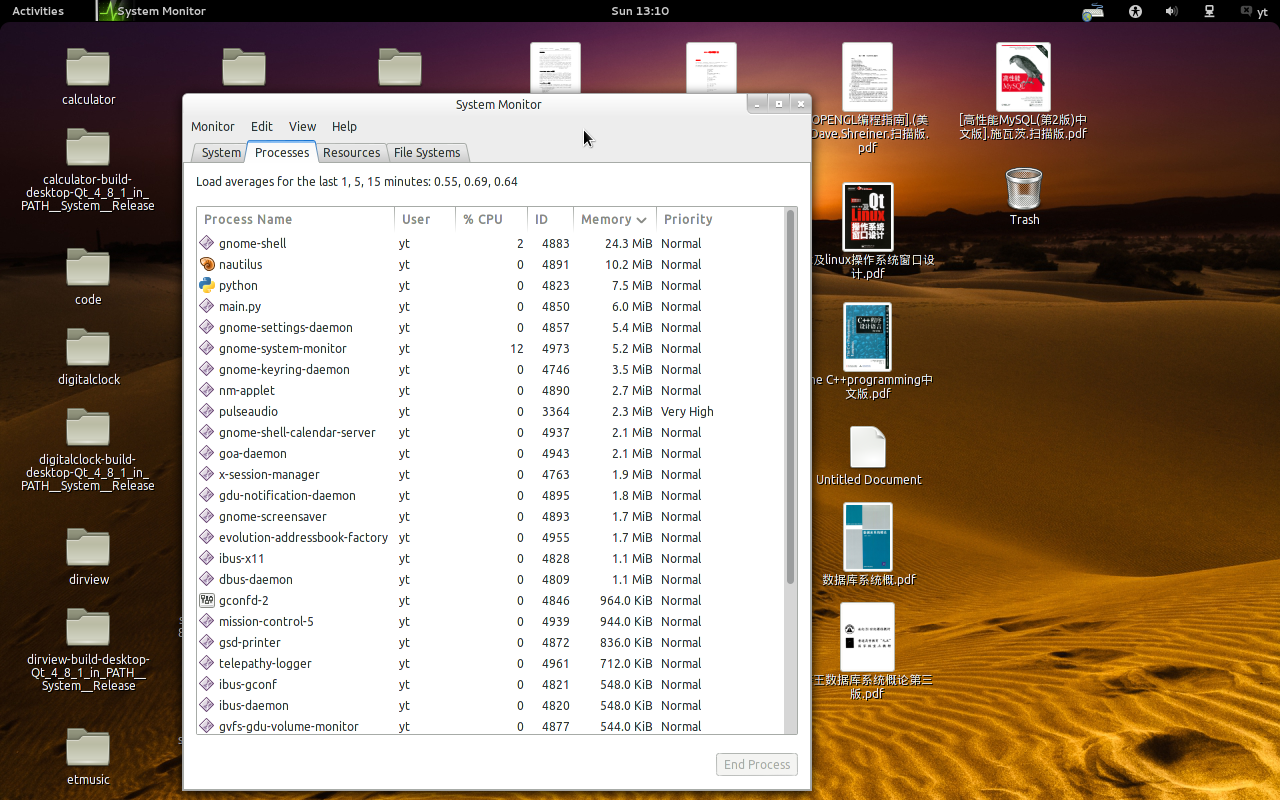Open the Help menu
Image resolution: width=1280 pixels, height=800 pixels.
[344, 126]
